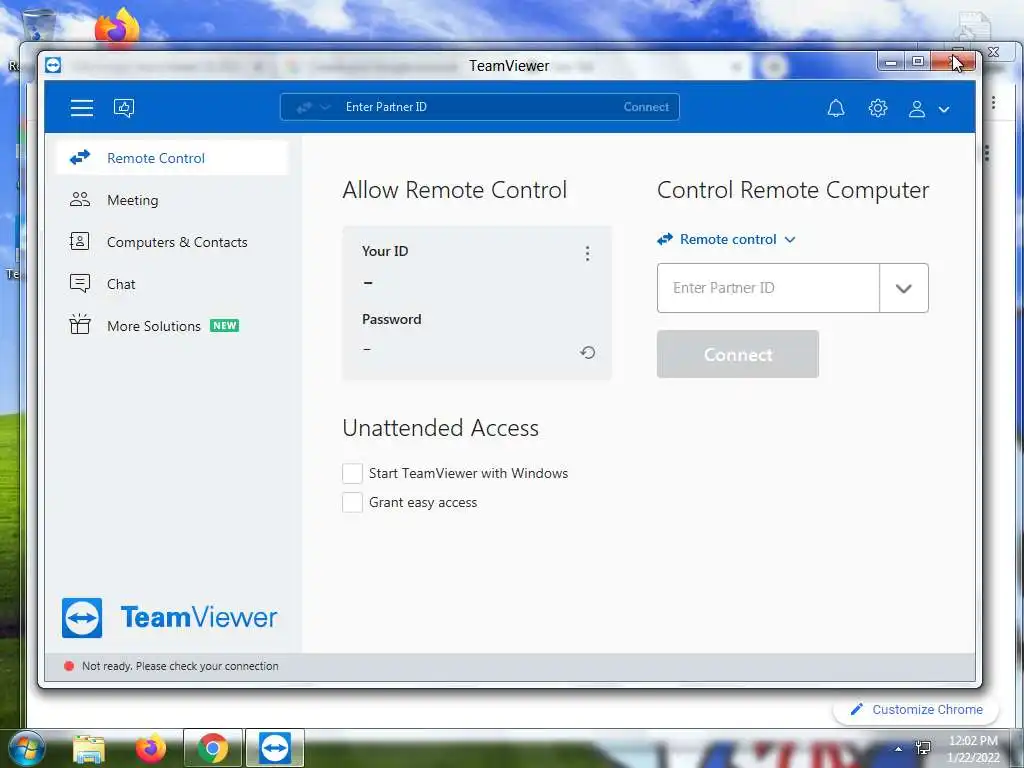Click the Control Remote Computer heading
1024x768 pixels.
(x=793, y=190)
